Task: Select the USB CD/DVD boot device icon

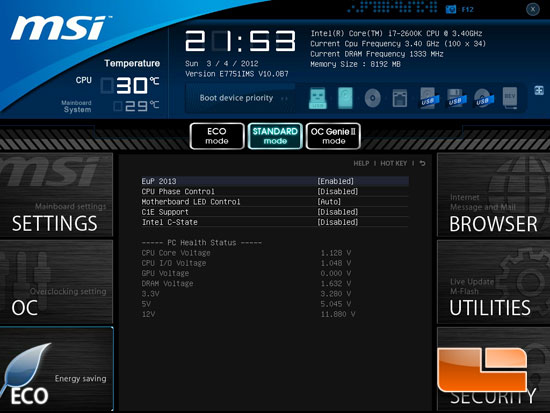Action: coord(484,98)
